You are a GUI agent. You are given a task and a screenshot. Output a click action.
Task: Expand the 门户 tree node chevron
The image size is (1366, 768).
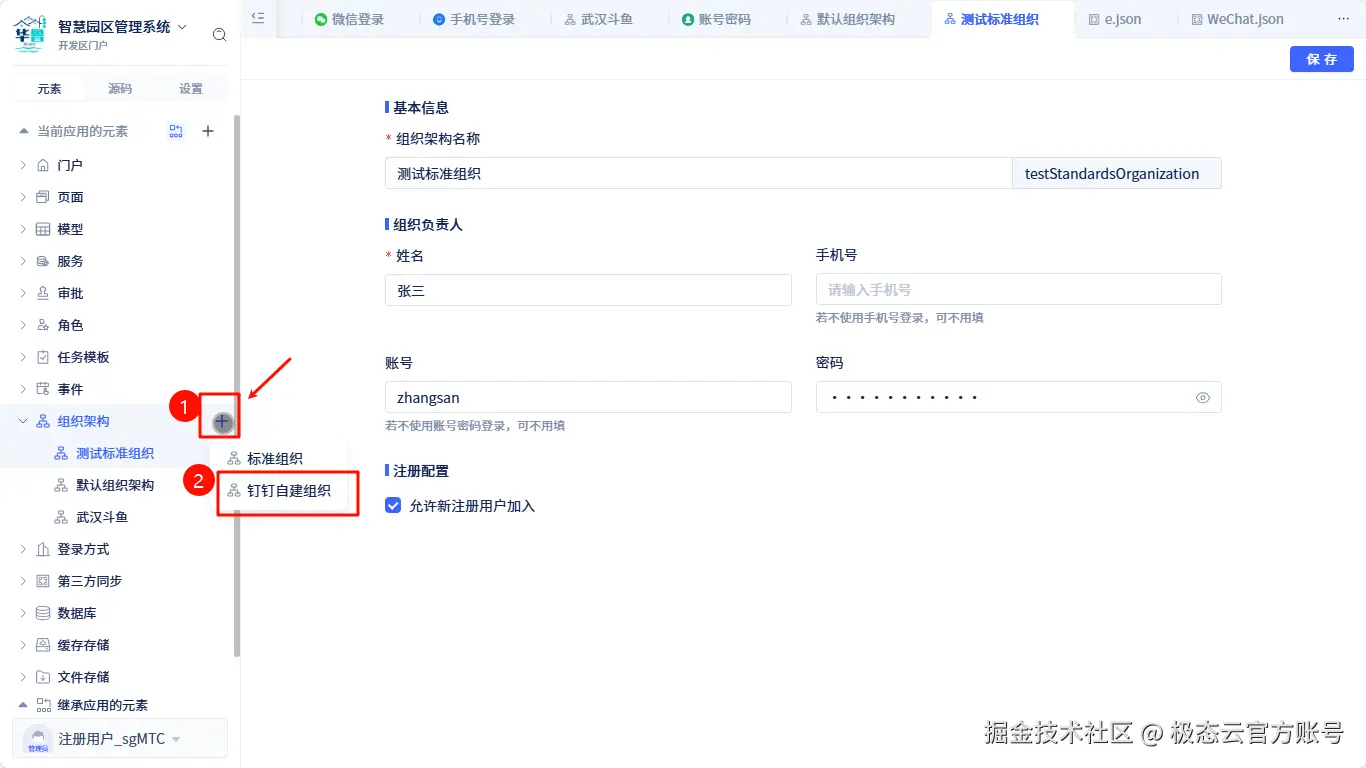coord(23,165)
